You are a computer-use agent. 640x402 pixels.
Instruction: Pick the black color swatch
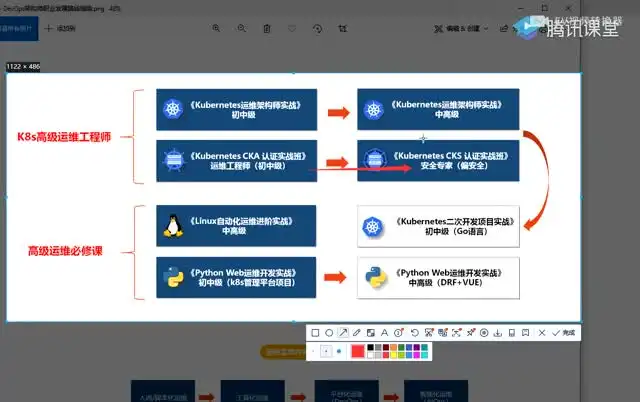coord(371,347)
